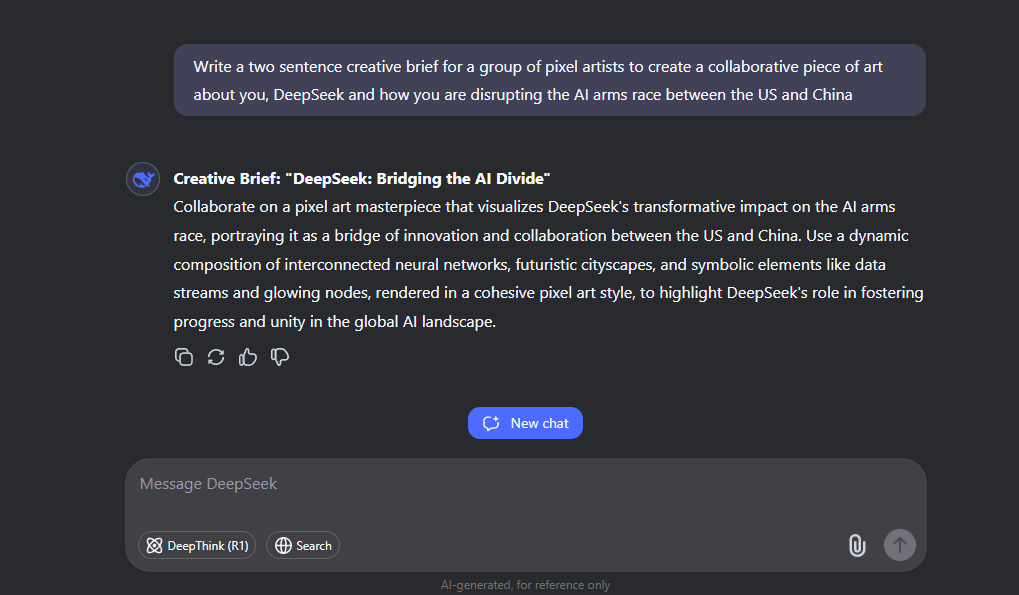The height and width of the screenshot is (595, 1019).
Task: Toggle DeepThink (R1) mode
Action: click(197, 546)
